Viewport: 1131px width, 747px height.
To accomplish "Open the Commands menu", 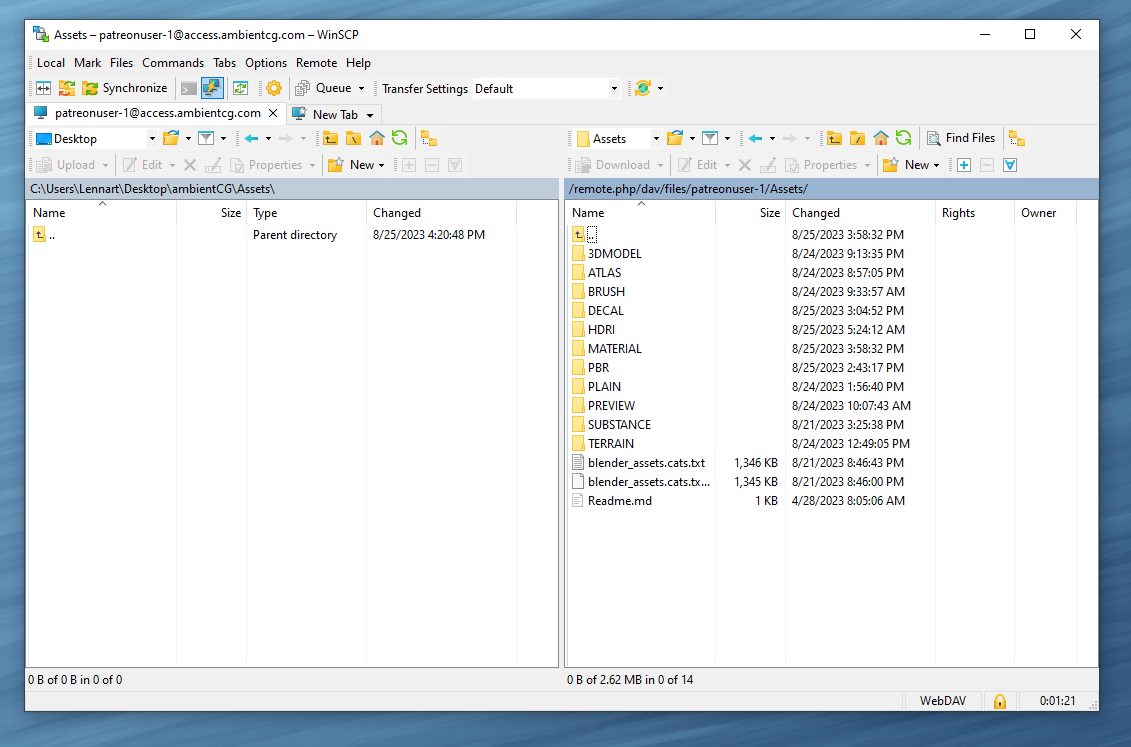I will (172, 63).
